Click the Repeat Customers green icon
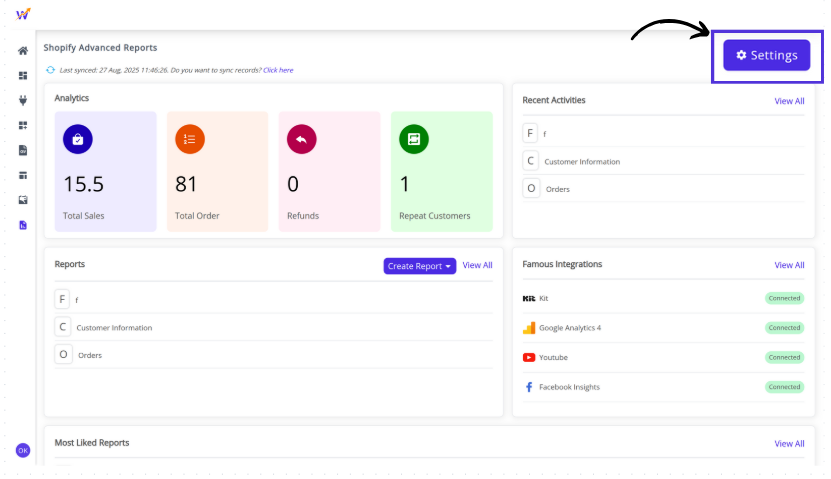 coord(414,140)
